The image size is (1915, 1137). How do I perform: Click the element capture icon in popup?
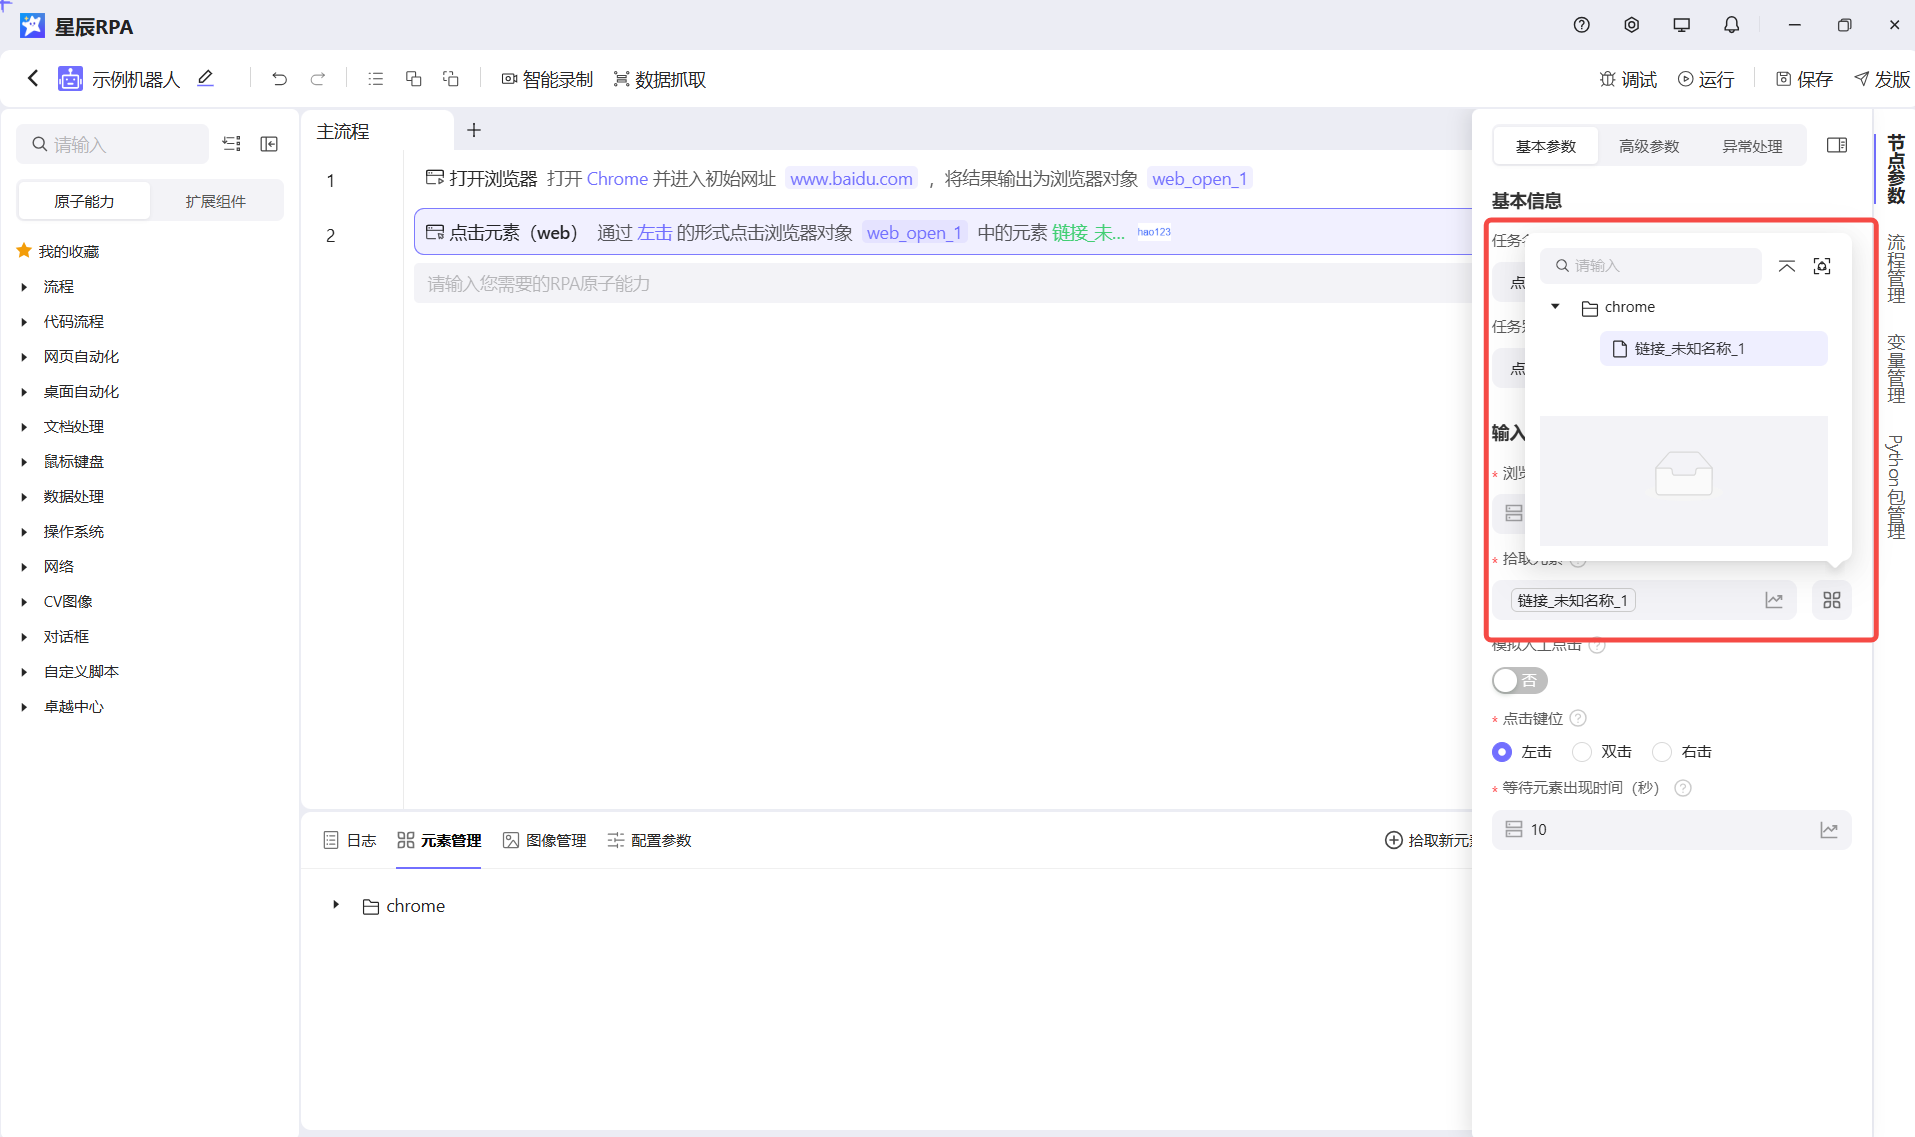pos(1822,266)
